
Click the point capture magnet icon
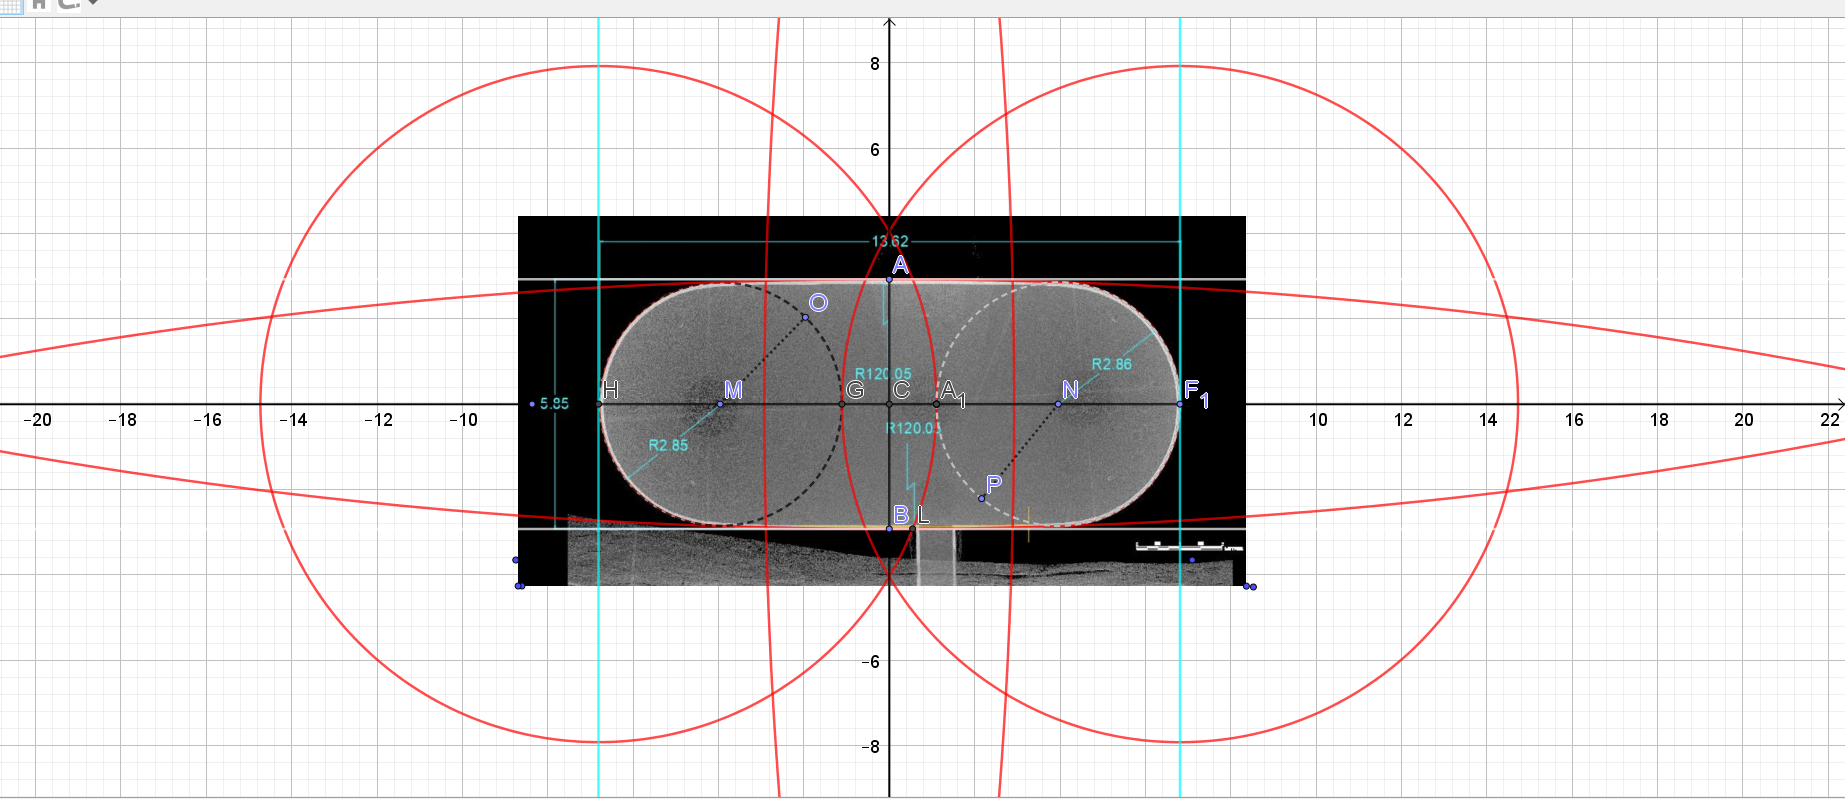pyautogui.click(x=68, y=3)
